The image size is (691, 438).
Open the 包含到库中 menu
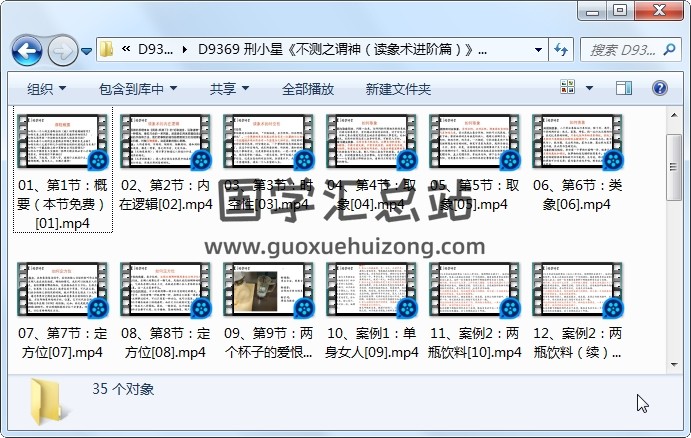(x=138, y=89)
